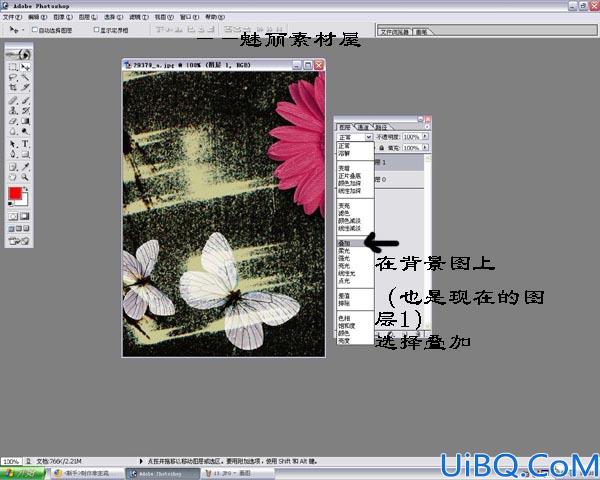Select the Eyedropper tool
The image size is (600, 480).
(x=25, y=167)
